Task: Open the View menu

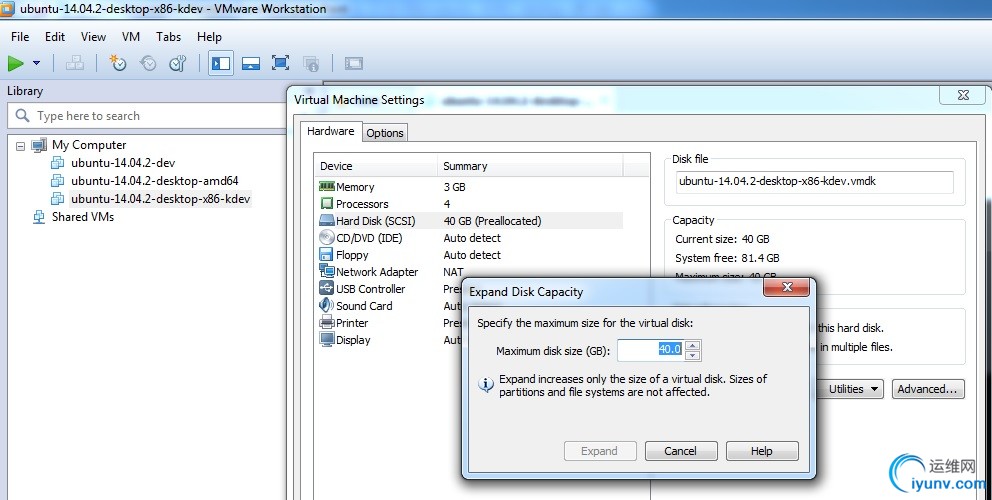Action: [93, 37]
